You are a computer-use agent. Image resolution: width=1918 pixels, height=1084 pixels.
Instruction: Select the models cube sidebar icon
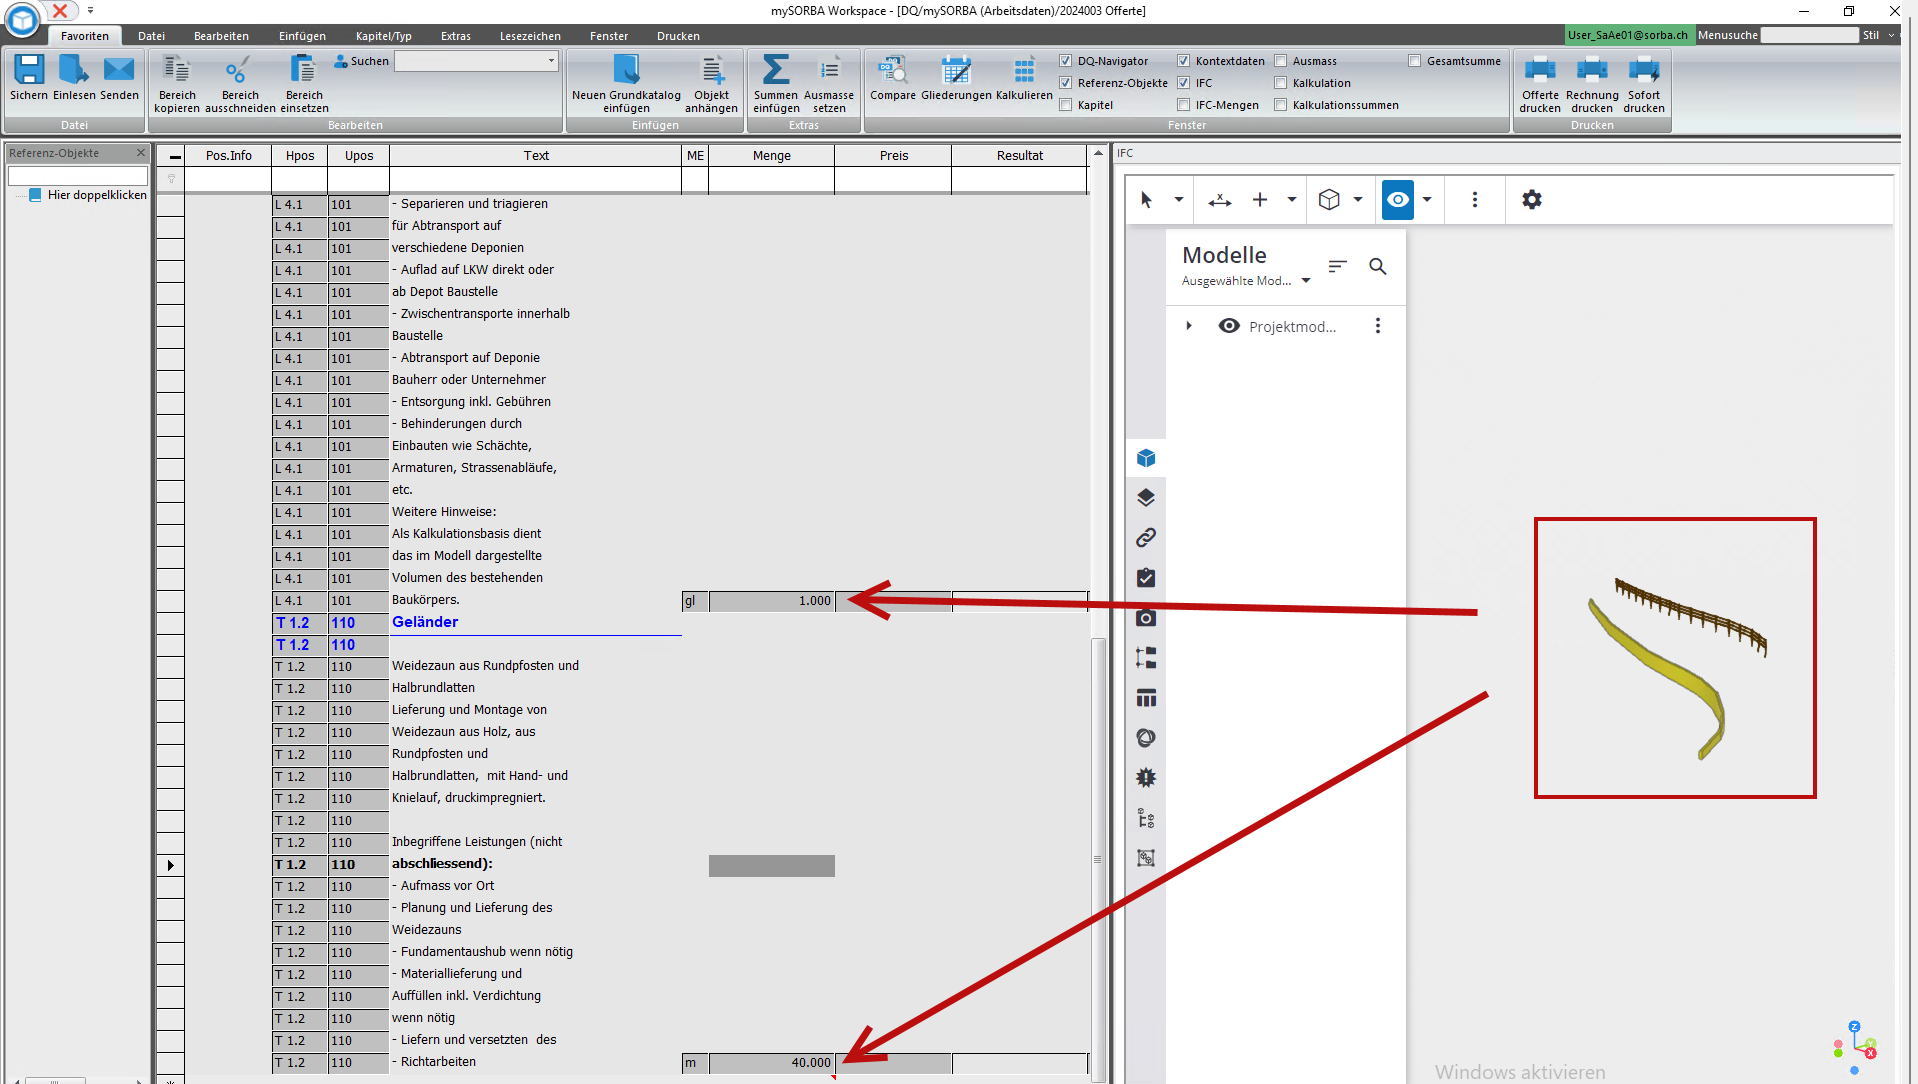click(1146, 458)
